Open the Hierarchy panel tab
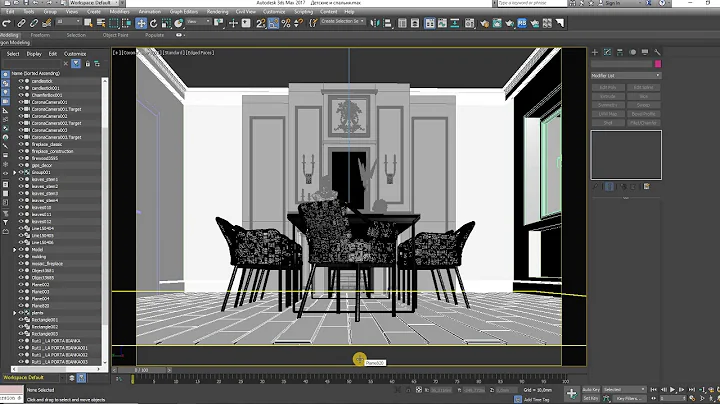720x404 pixels. tap(620, 52)
